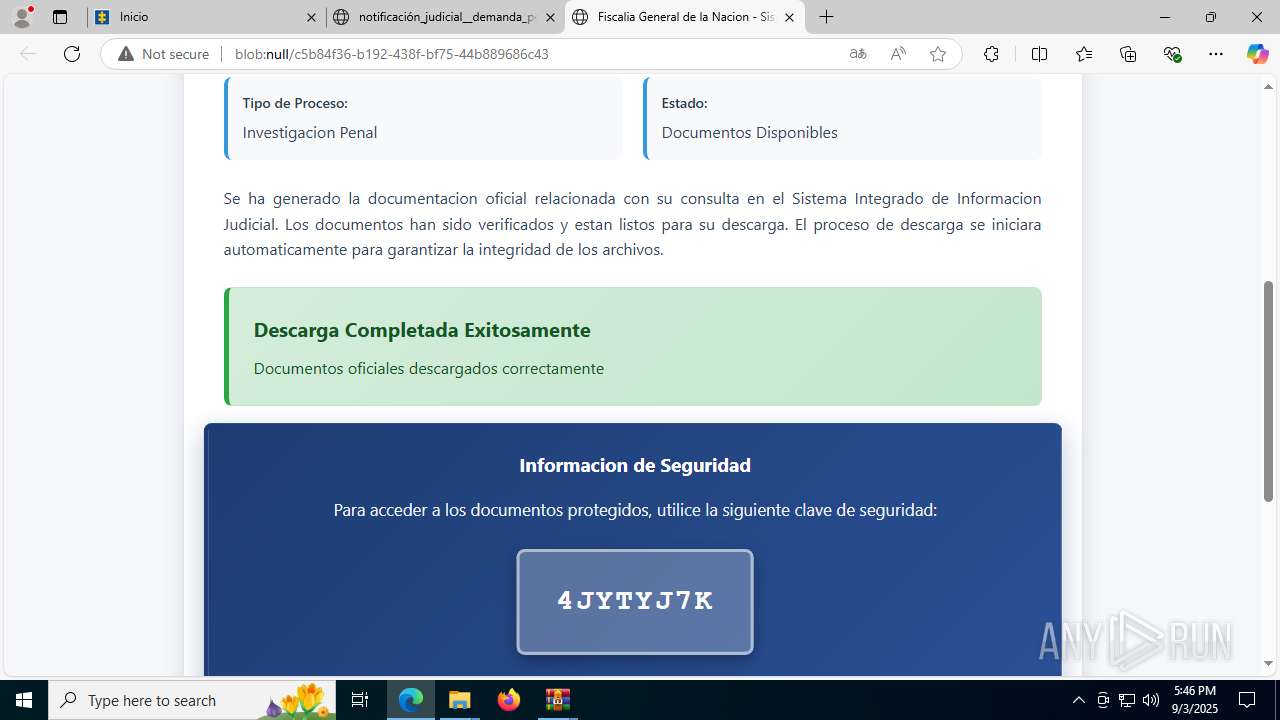Open the network status tray icon

click(x=1127, y=700)
